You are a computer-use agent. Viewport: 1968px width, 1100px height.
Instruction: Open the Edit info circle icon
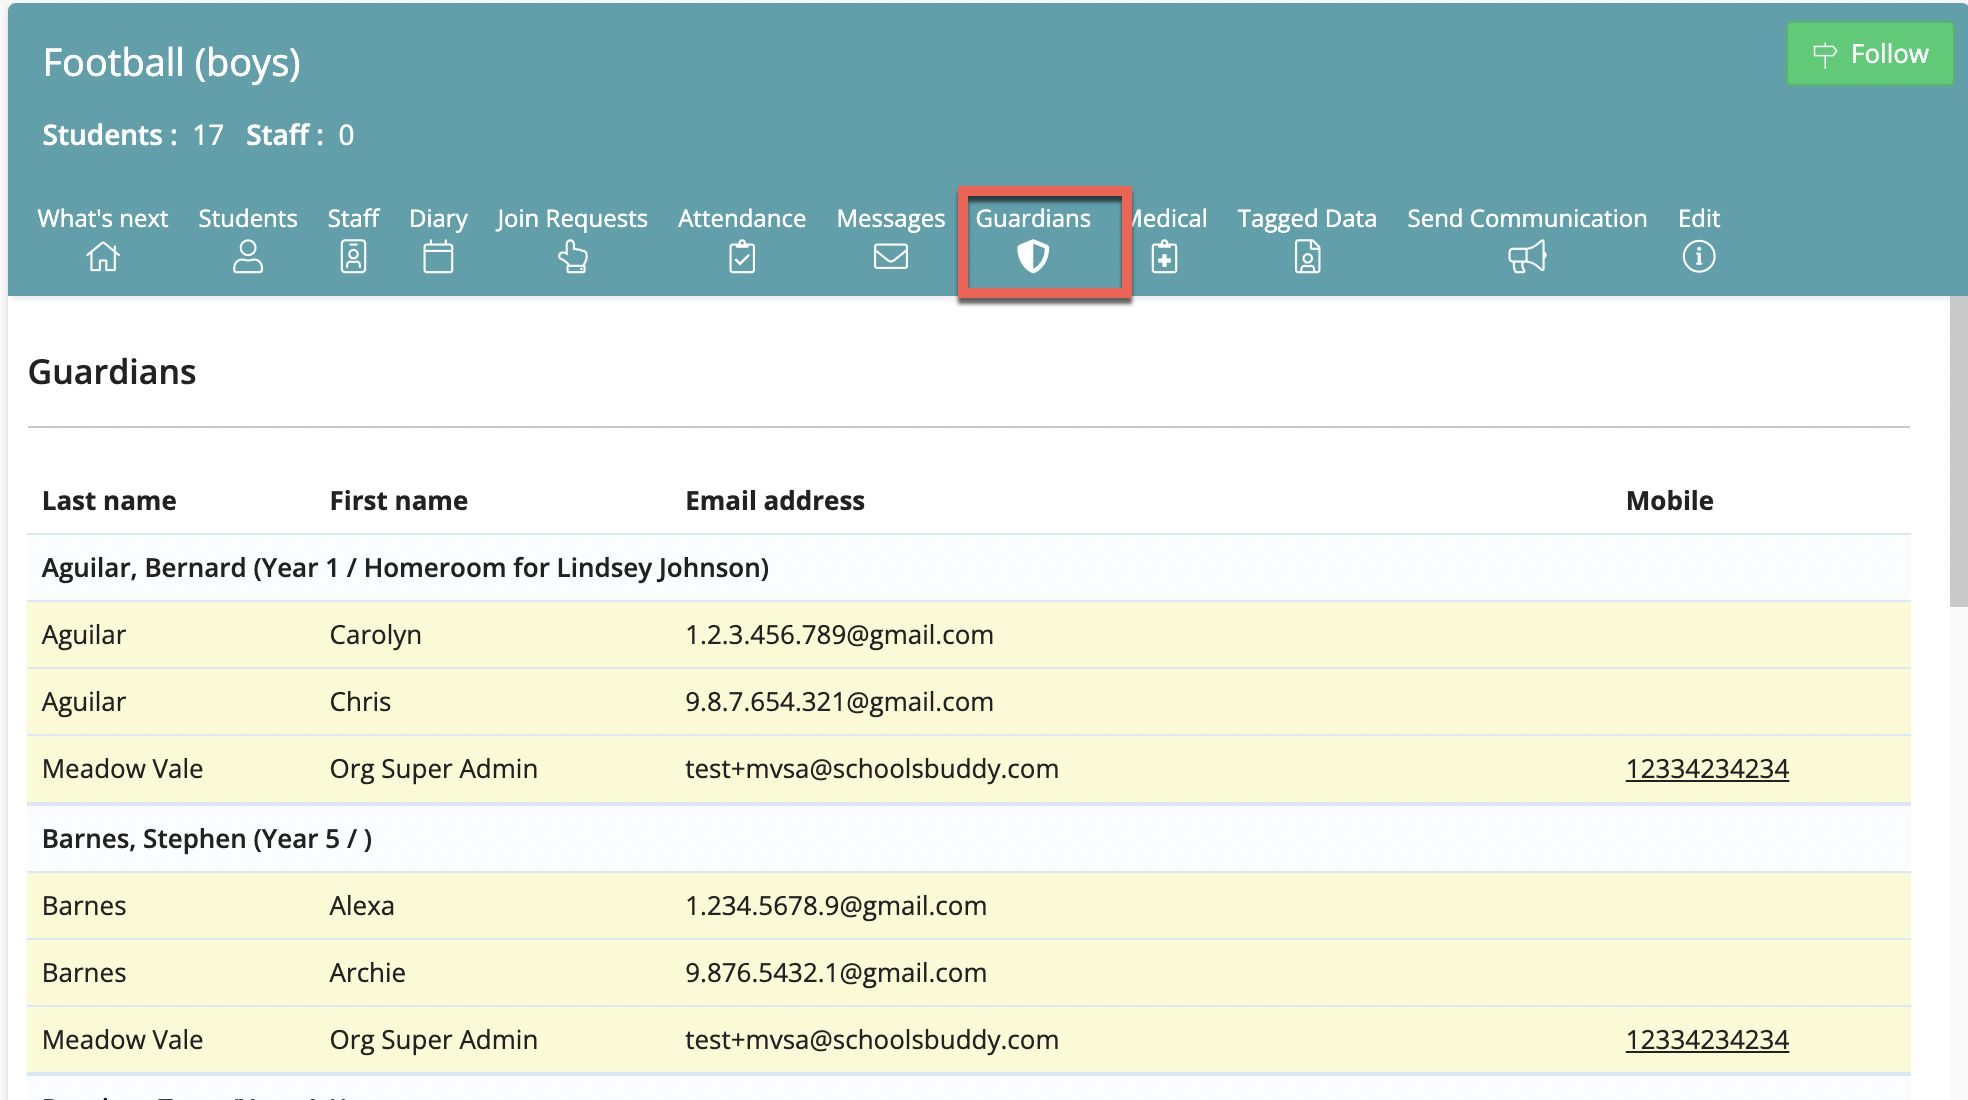pos(1699,257)
